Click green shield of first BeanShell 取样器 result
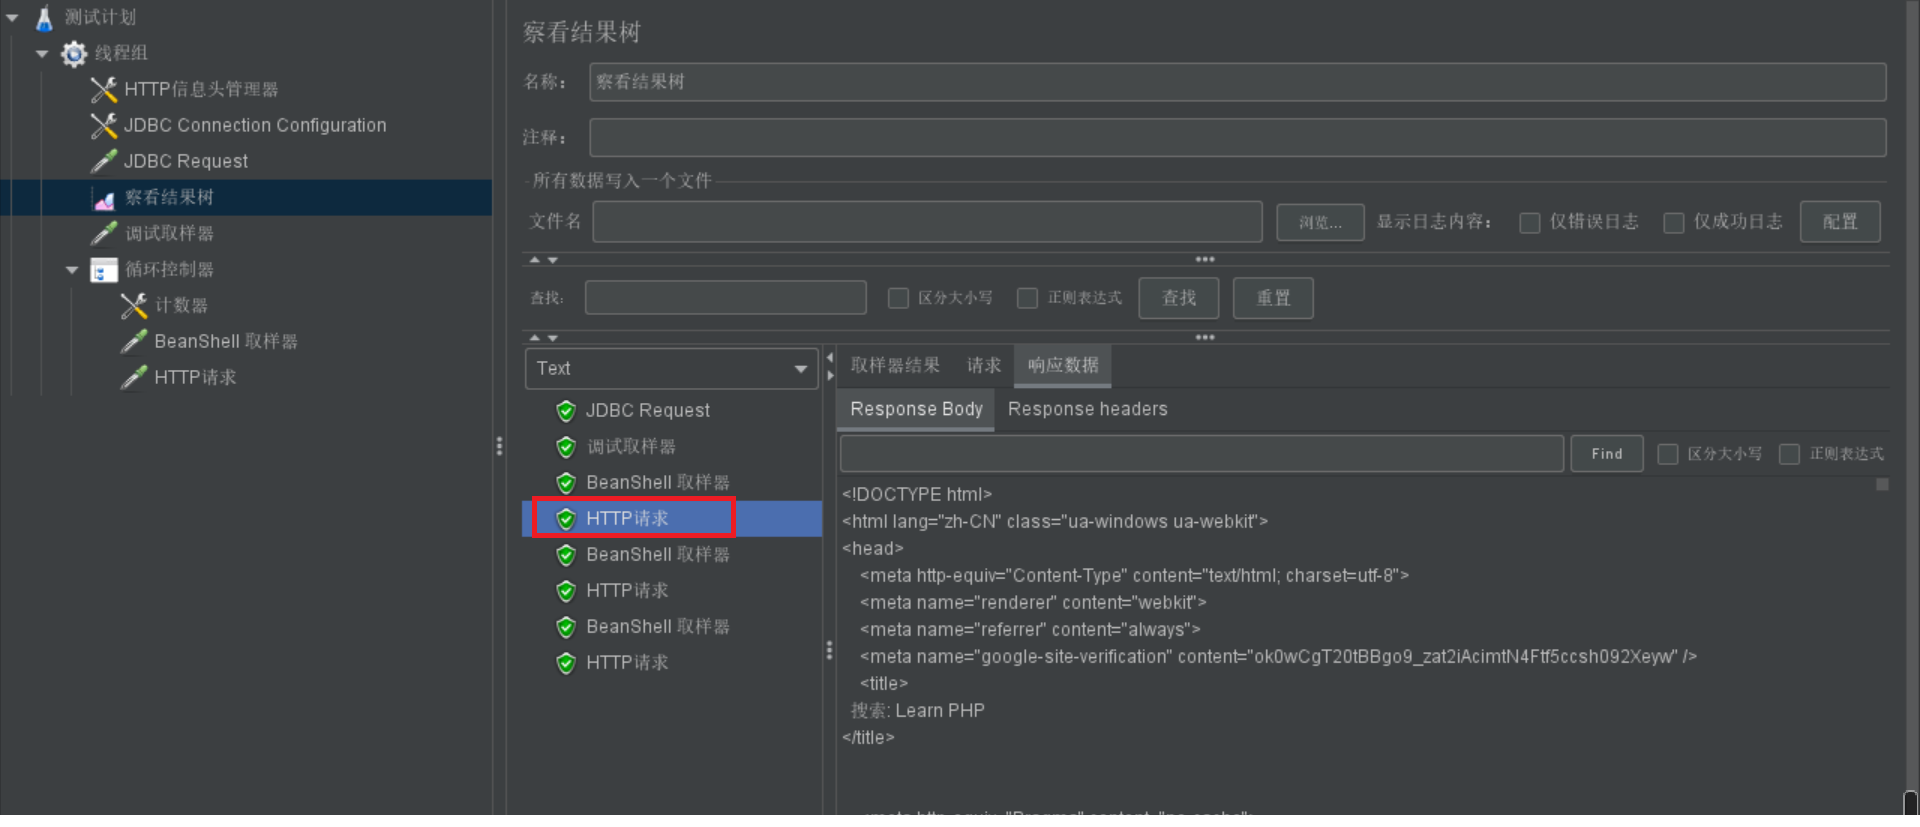1920x827 pixels. [566, 483]
